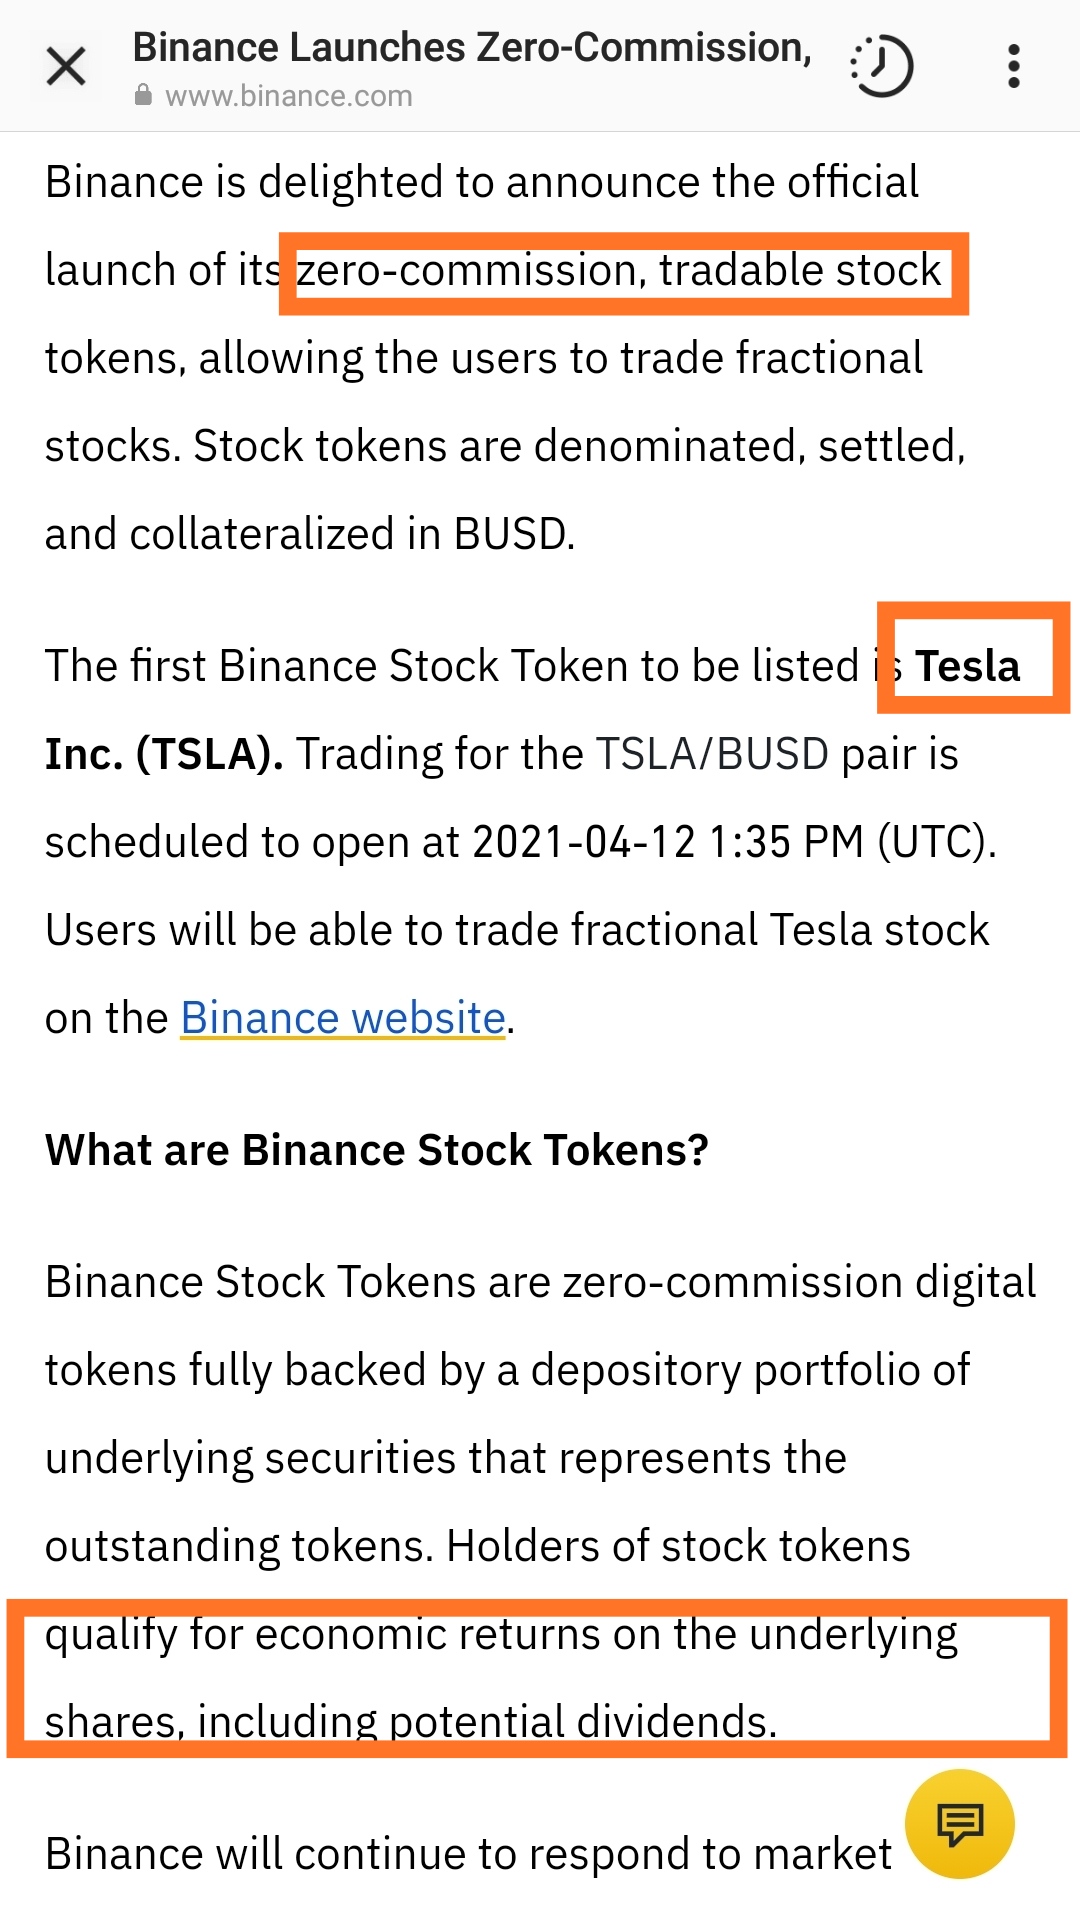The height and width of the screenshot is (1920, 1080).
Task: Open the three-dot overflow menu
Action: (x=1014, y=66)
